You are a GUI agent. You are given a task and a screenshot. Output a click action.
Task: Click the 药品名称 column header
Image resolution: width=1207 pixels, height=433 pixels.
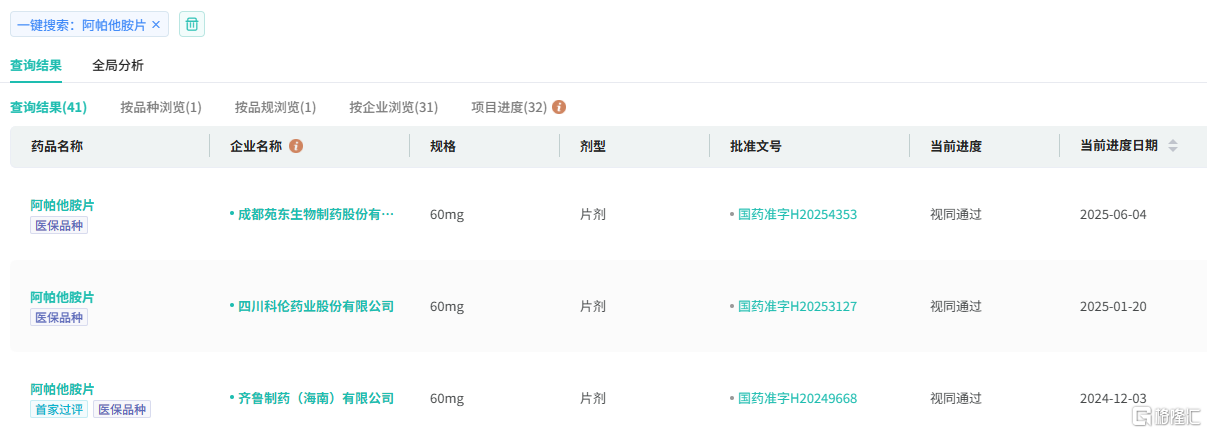tap(56, 146)
